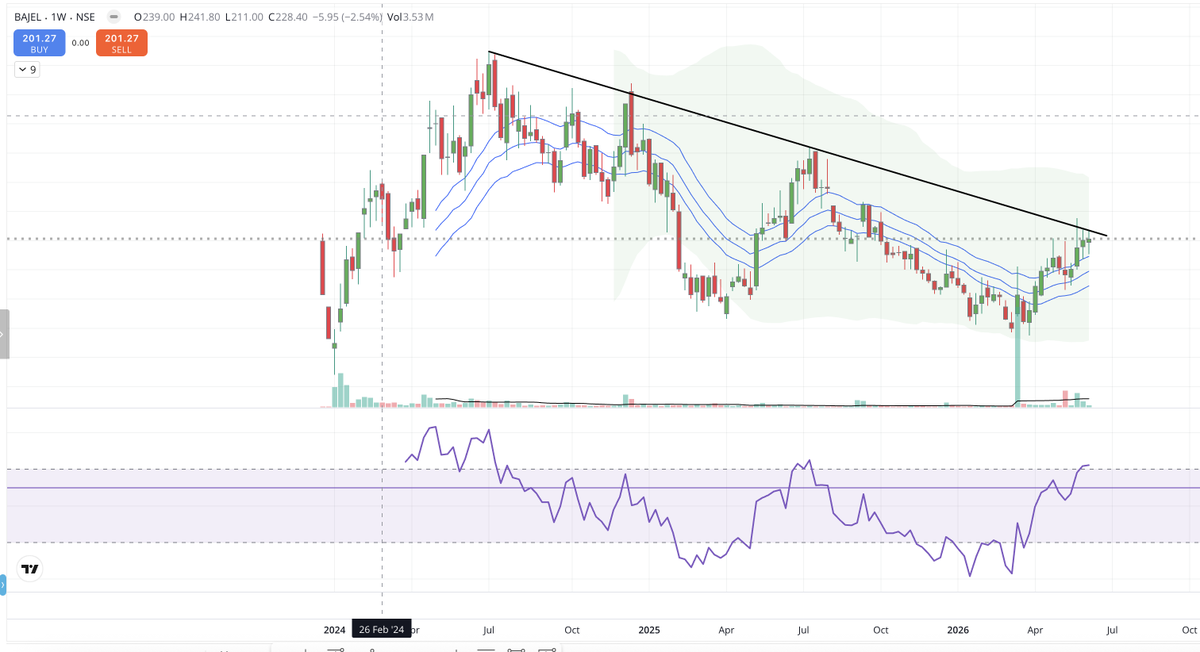Click the blue BUY 201.27 button
The width and height of the screenshot is (1200, 652).
tap(39, 43)
